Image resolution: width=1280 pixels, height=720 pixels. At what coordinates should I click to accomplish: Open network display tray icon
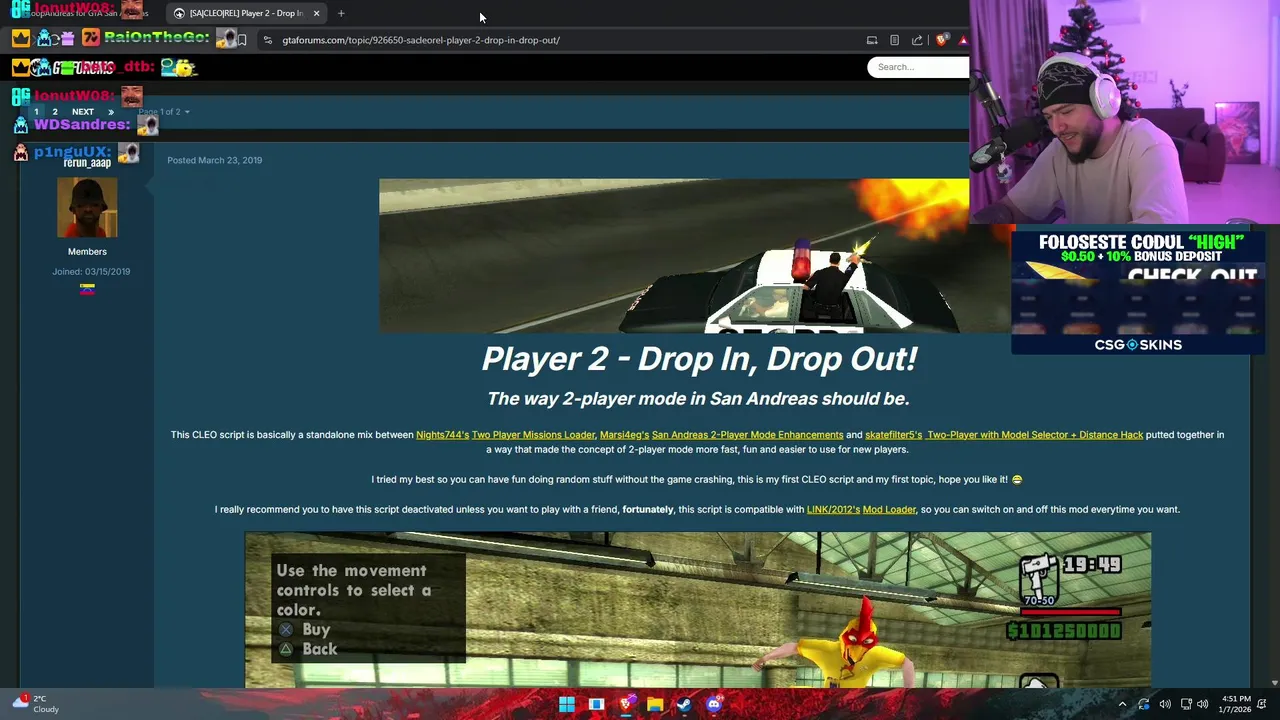pos(1186,704)
